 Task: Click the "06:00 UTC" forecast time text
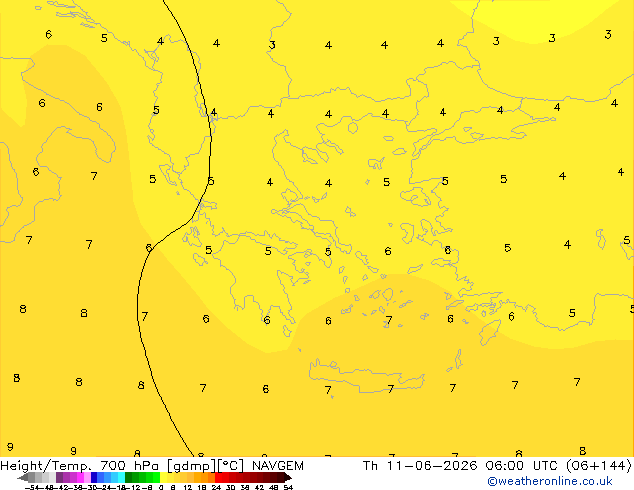point(523,466)
